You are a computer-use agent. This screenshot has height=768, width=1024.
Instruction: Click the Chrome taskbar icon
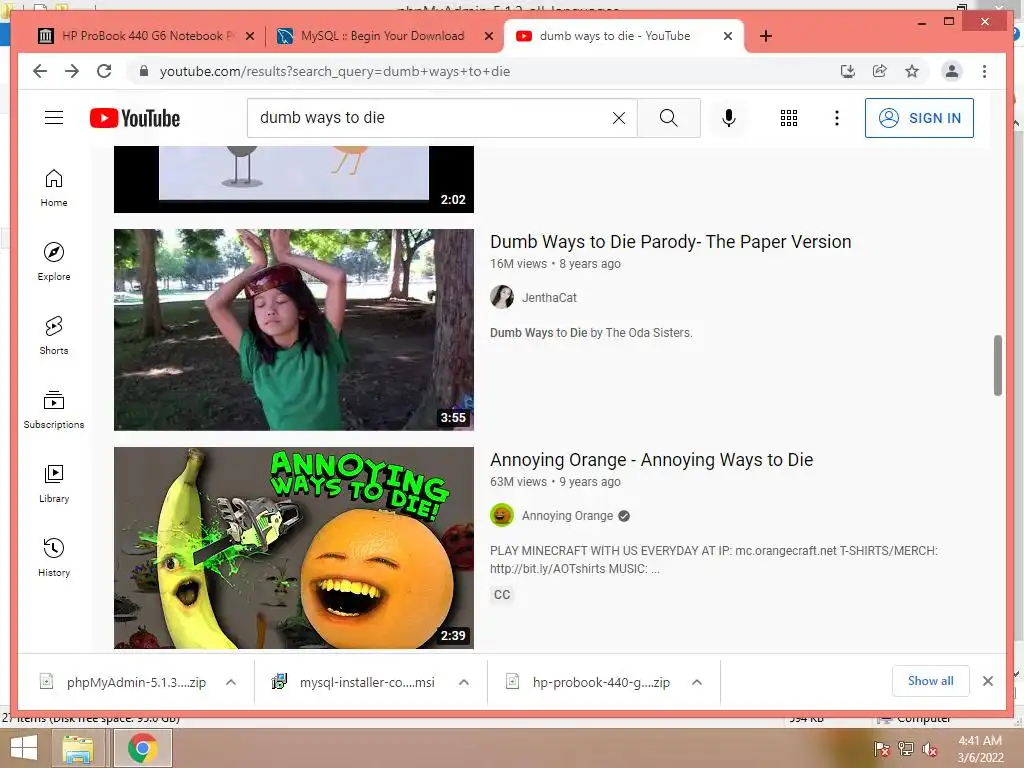[x=143, y=748]
